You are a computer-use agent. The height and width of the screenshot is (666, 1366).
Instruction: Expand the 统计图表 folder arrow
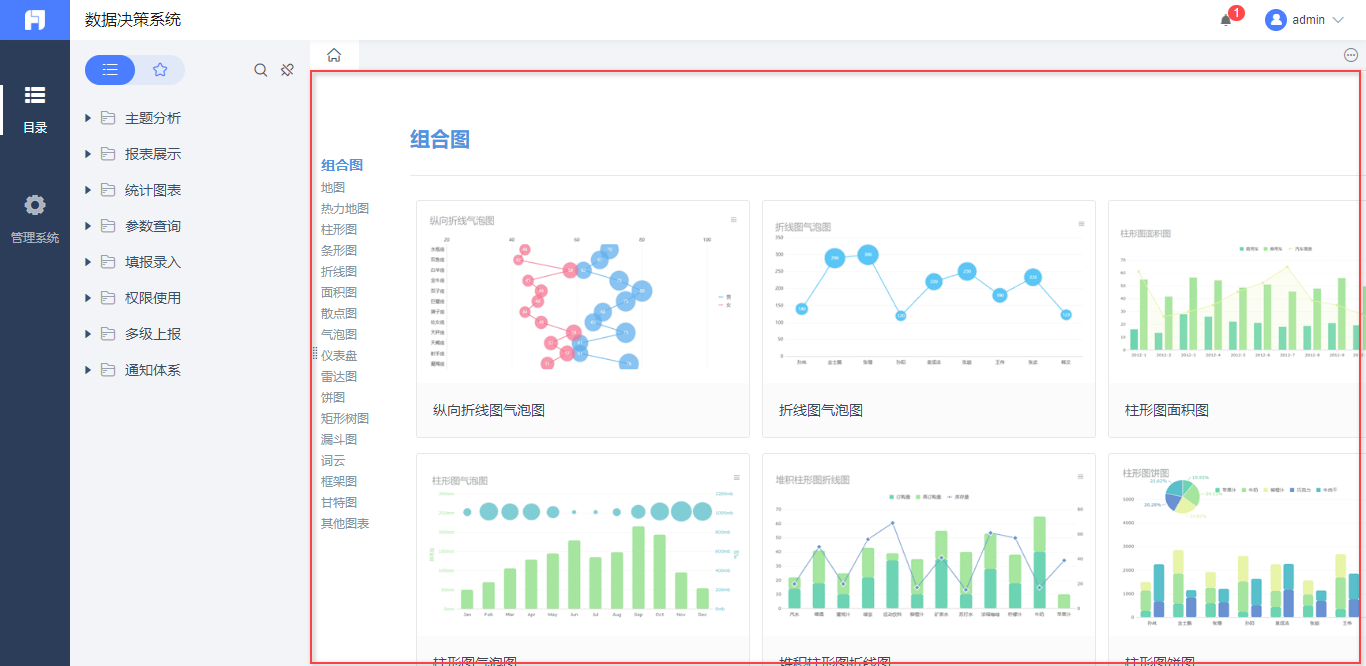click(88, 190)
